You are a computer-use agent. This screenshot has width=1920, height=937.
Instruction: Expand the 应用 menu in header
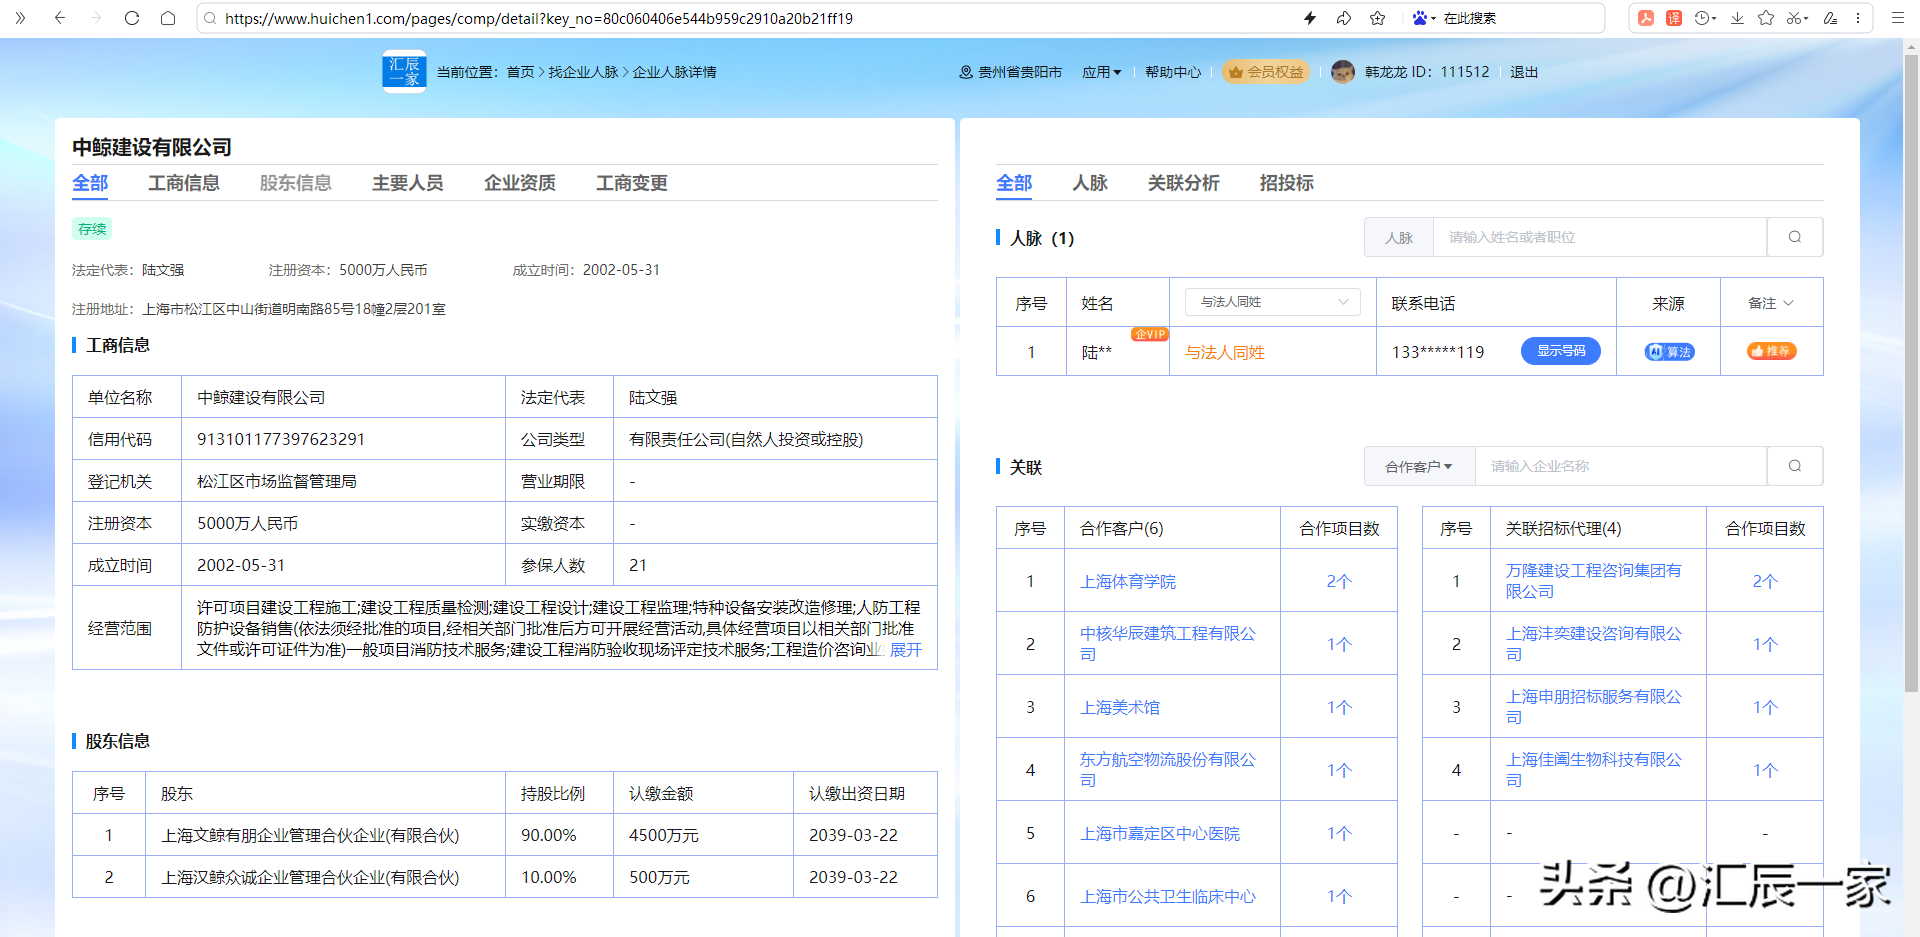coord(1101,72)
